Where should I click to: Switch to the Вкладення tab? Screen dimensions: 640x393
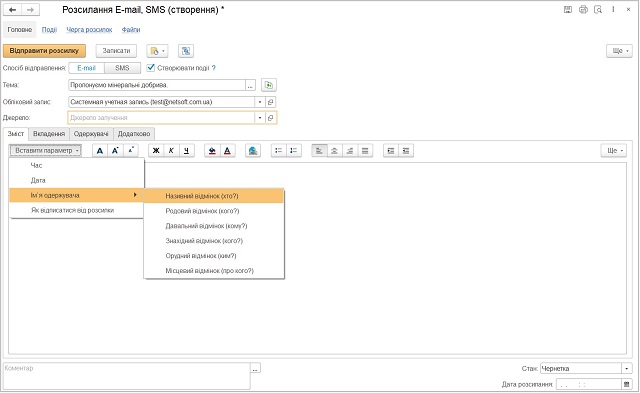pyautogui.click(x=49, y=134)
